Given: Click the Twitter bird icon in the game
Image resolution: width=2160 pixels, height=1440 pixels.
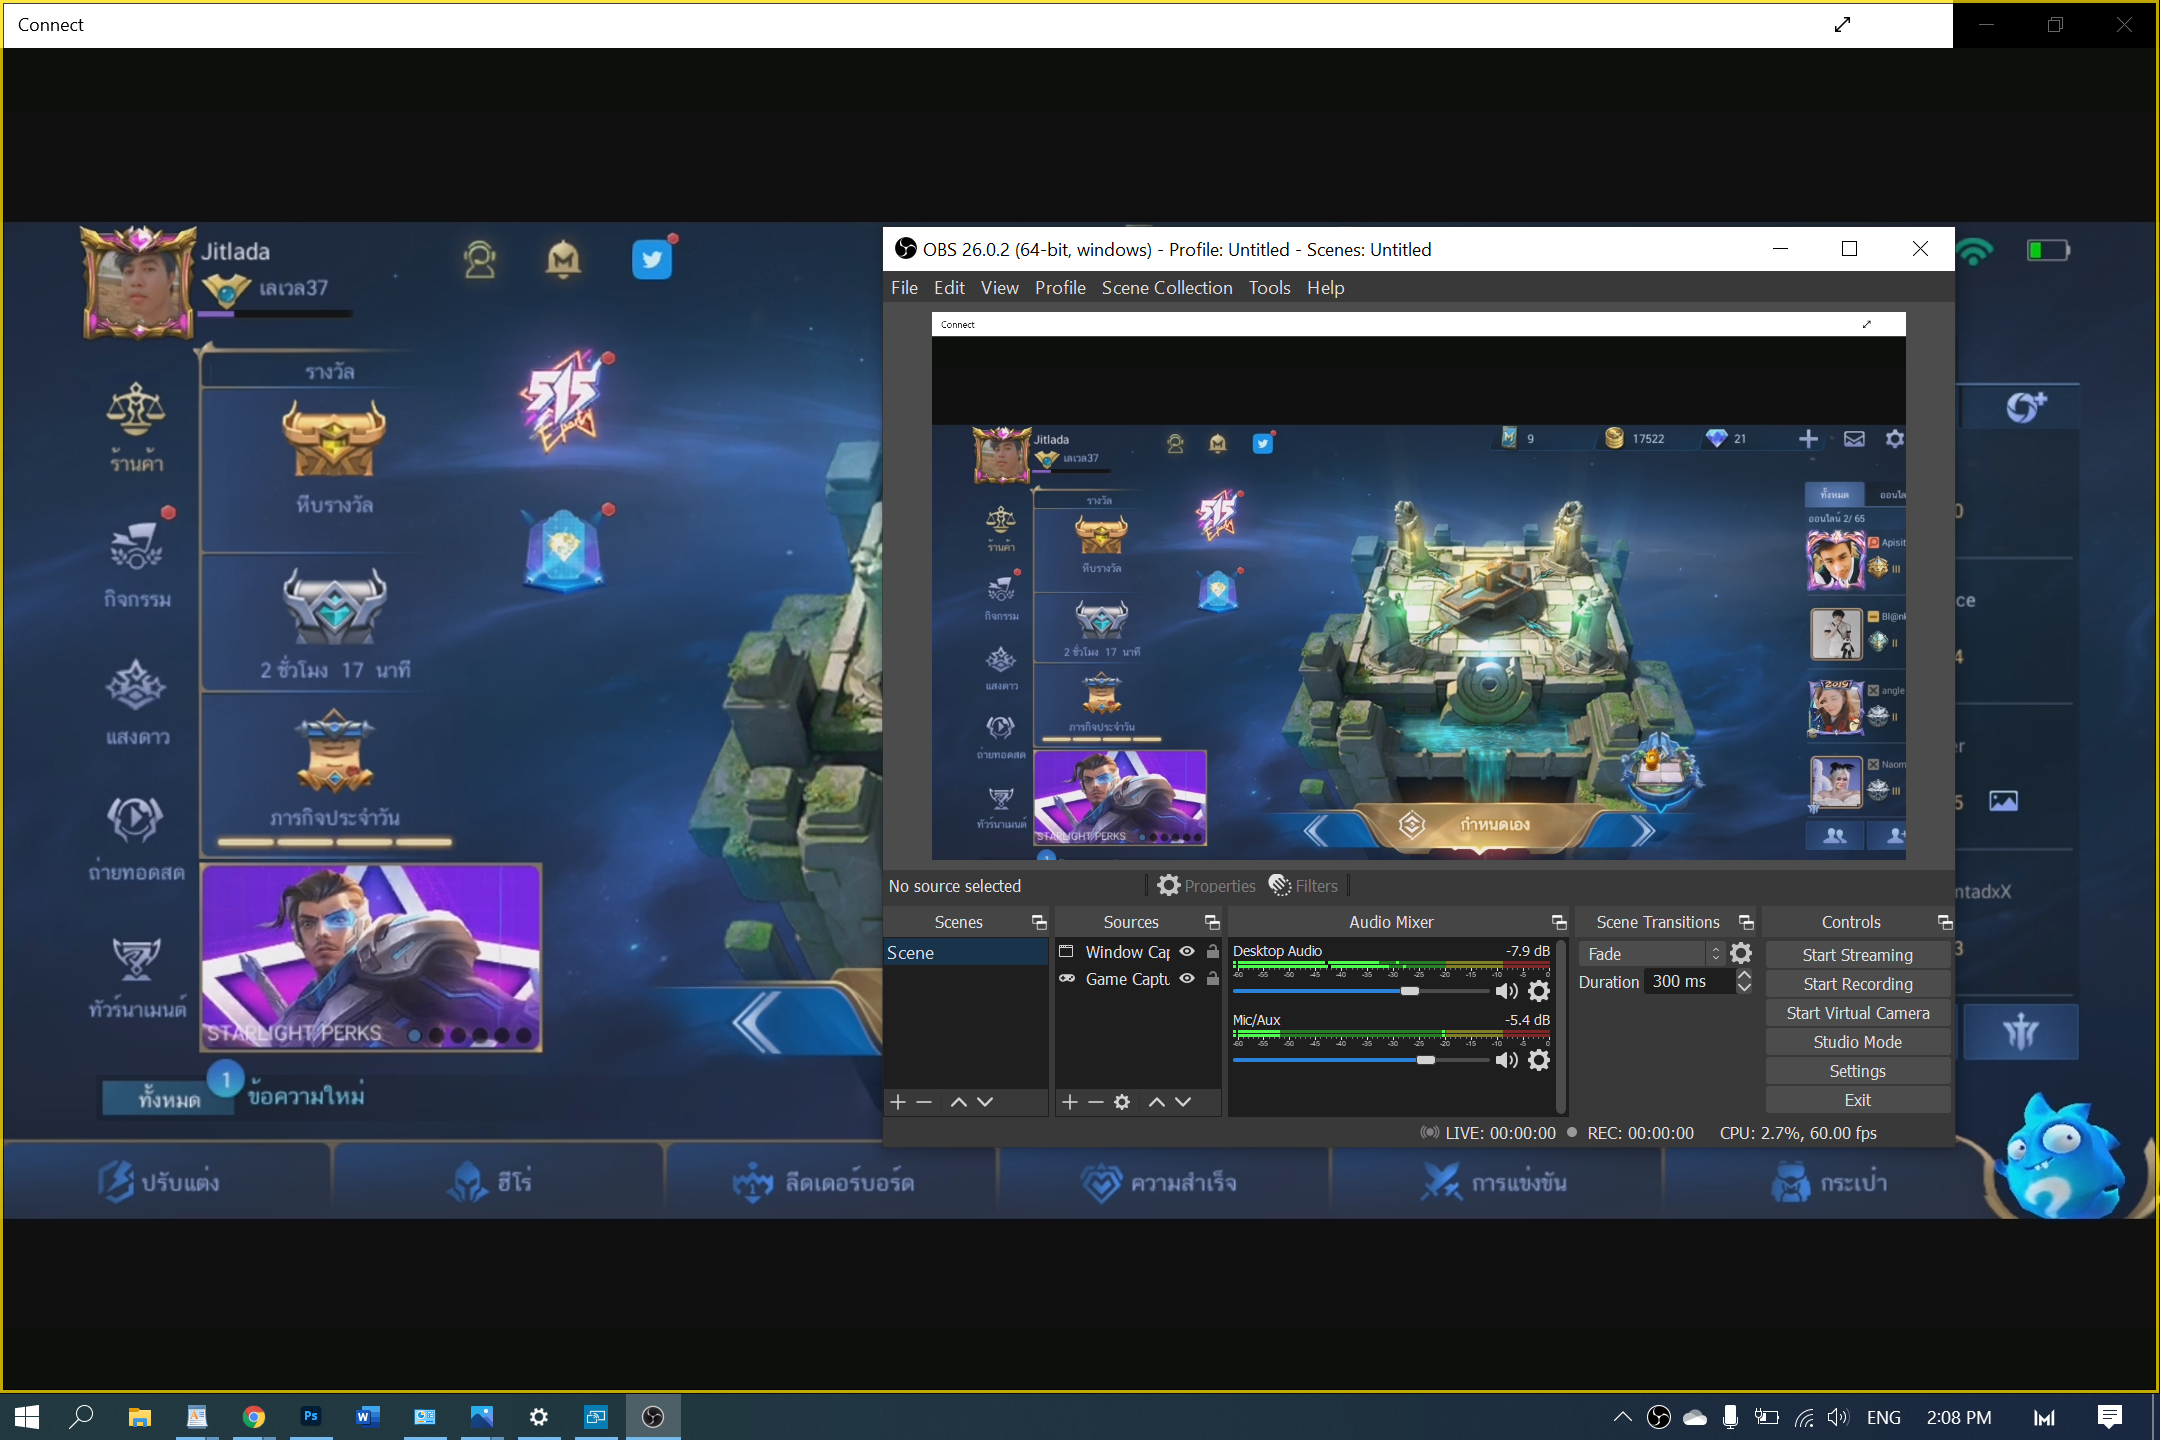Looking at the screenshot, I should pyautogui.click(x=652, y=260).
